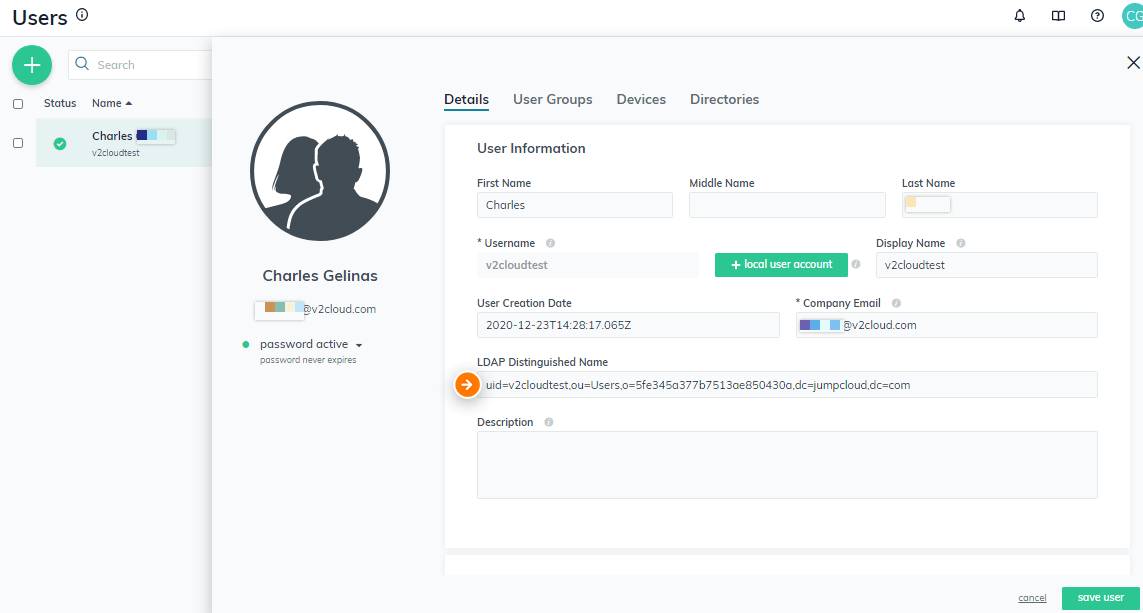The width and height of the screenshot is (1143, 613).
Task: Sort the list by Name column
Action: (x=112, y=104)
